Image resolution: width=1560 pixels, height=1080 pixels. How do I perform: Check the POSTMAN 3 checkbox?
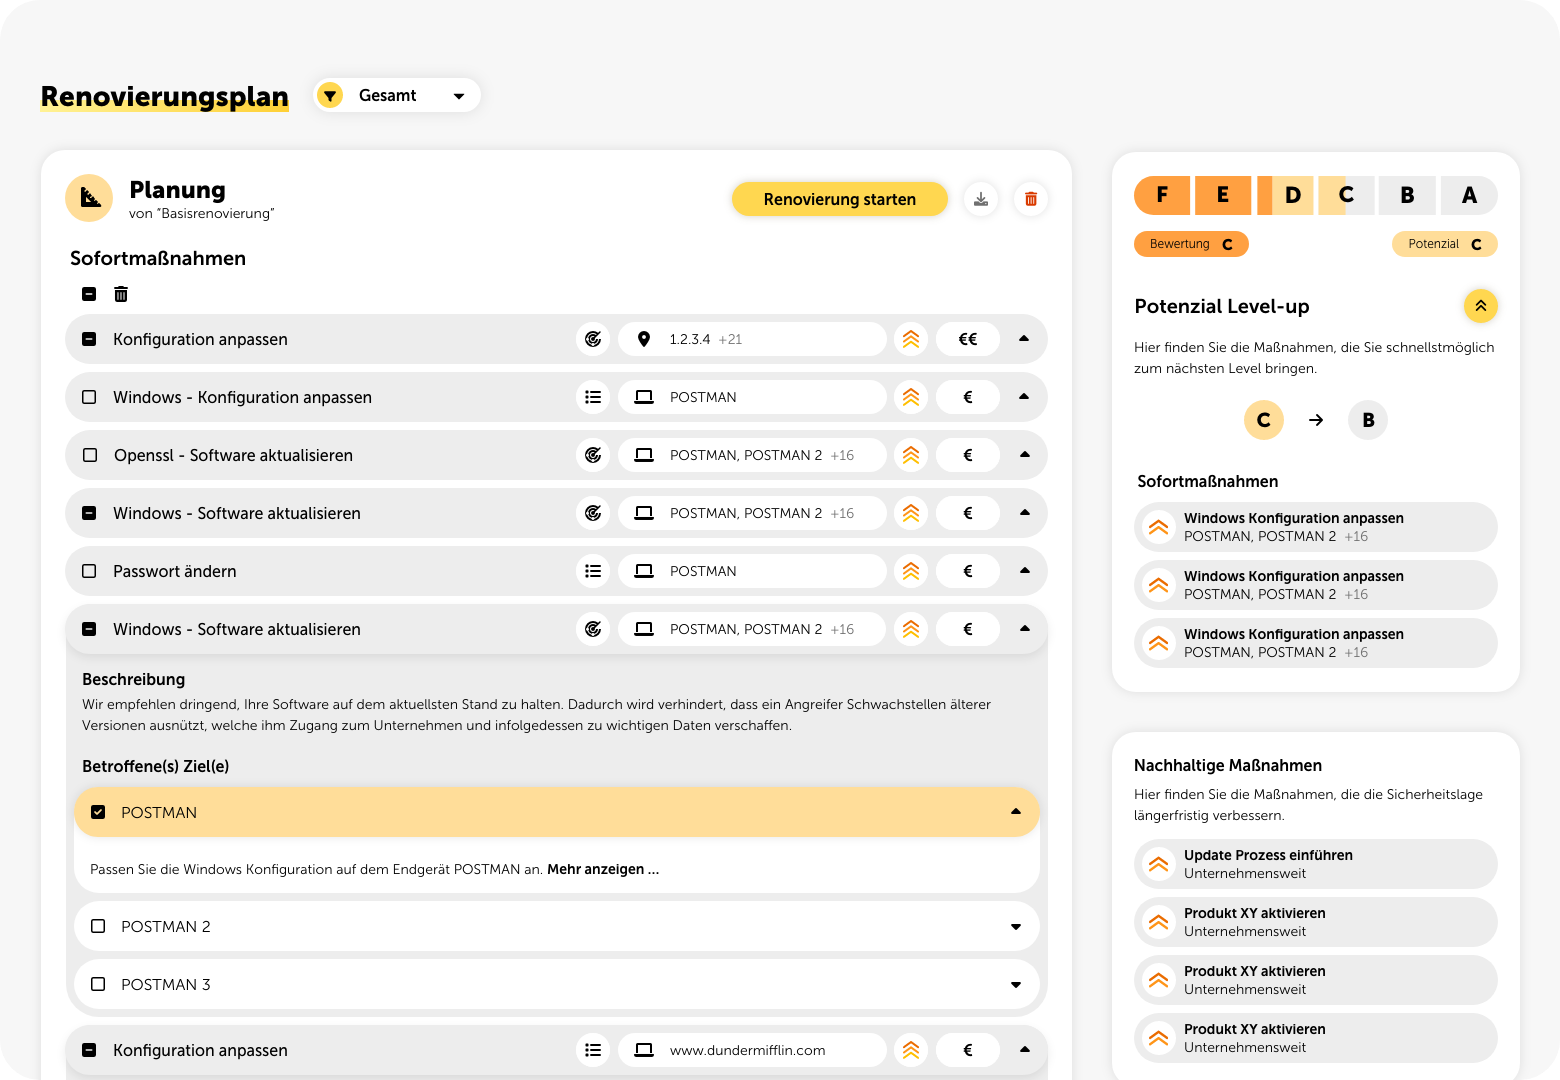[x=98, y=984]
